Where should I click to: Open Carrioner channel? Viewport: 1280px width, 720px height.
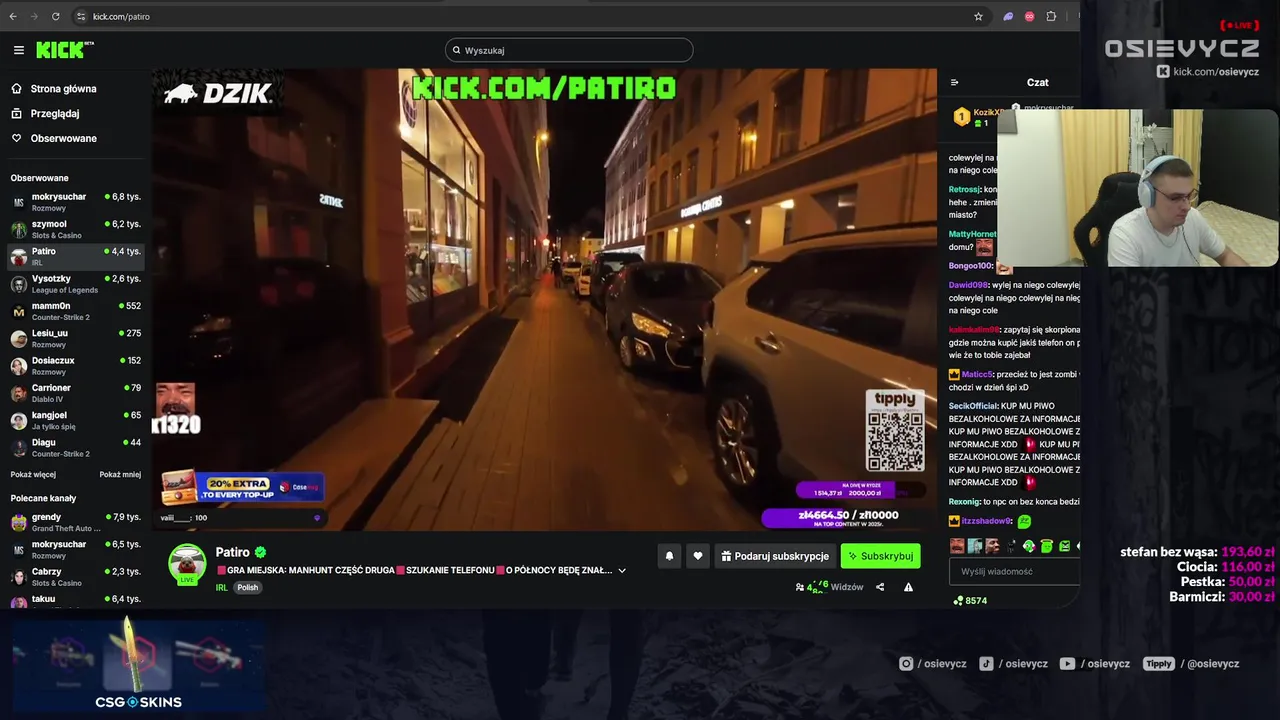click(x=76, y=393)
